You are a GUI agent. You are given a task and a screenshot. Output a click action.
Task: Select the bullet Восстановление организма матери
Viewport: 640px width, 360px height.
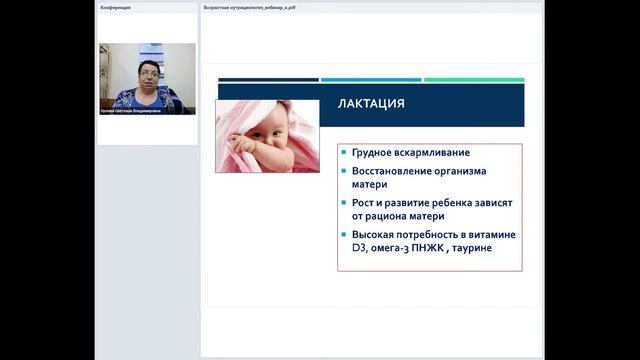tap(419, 178)
